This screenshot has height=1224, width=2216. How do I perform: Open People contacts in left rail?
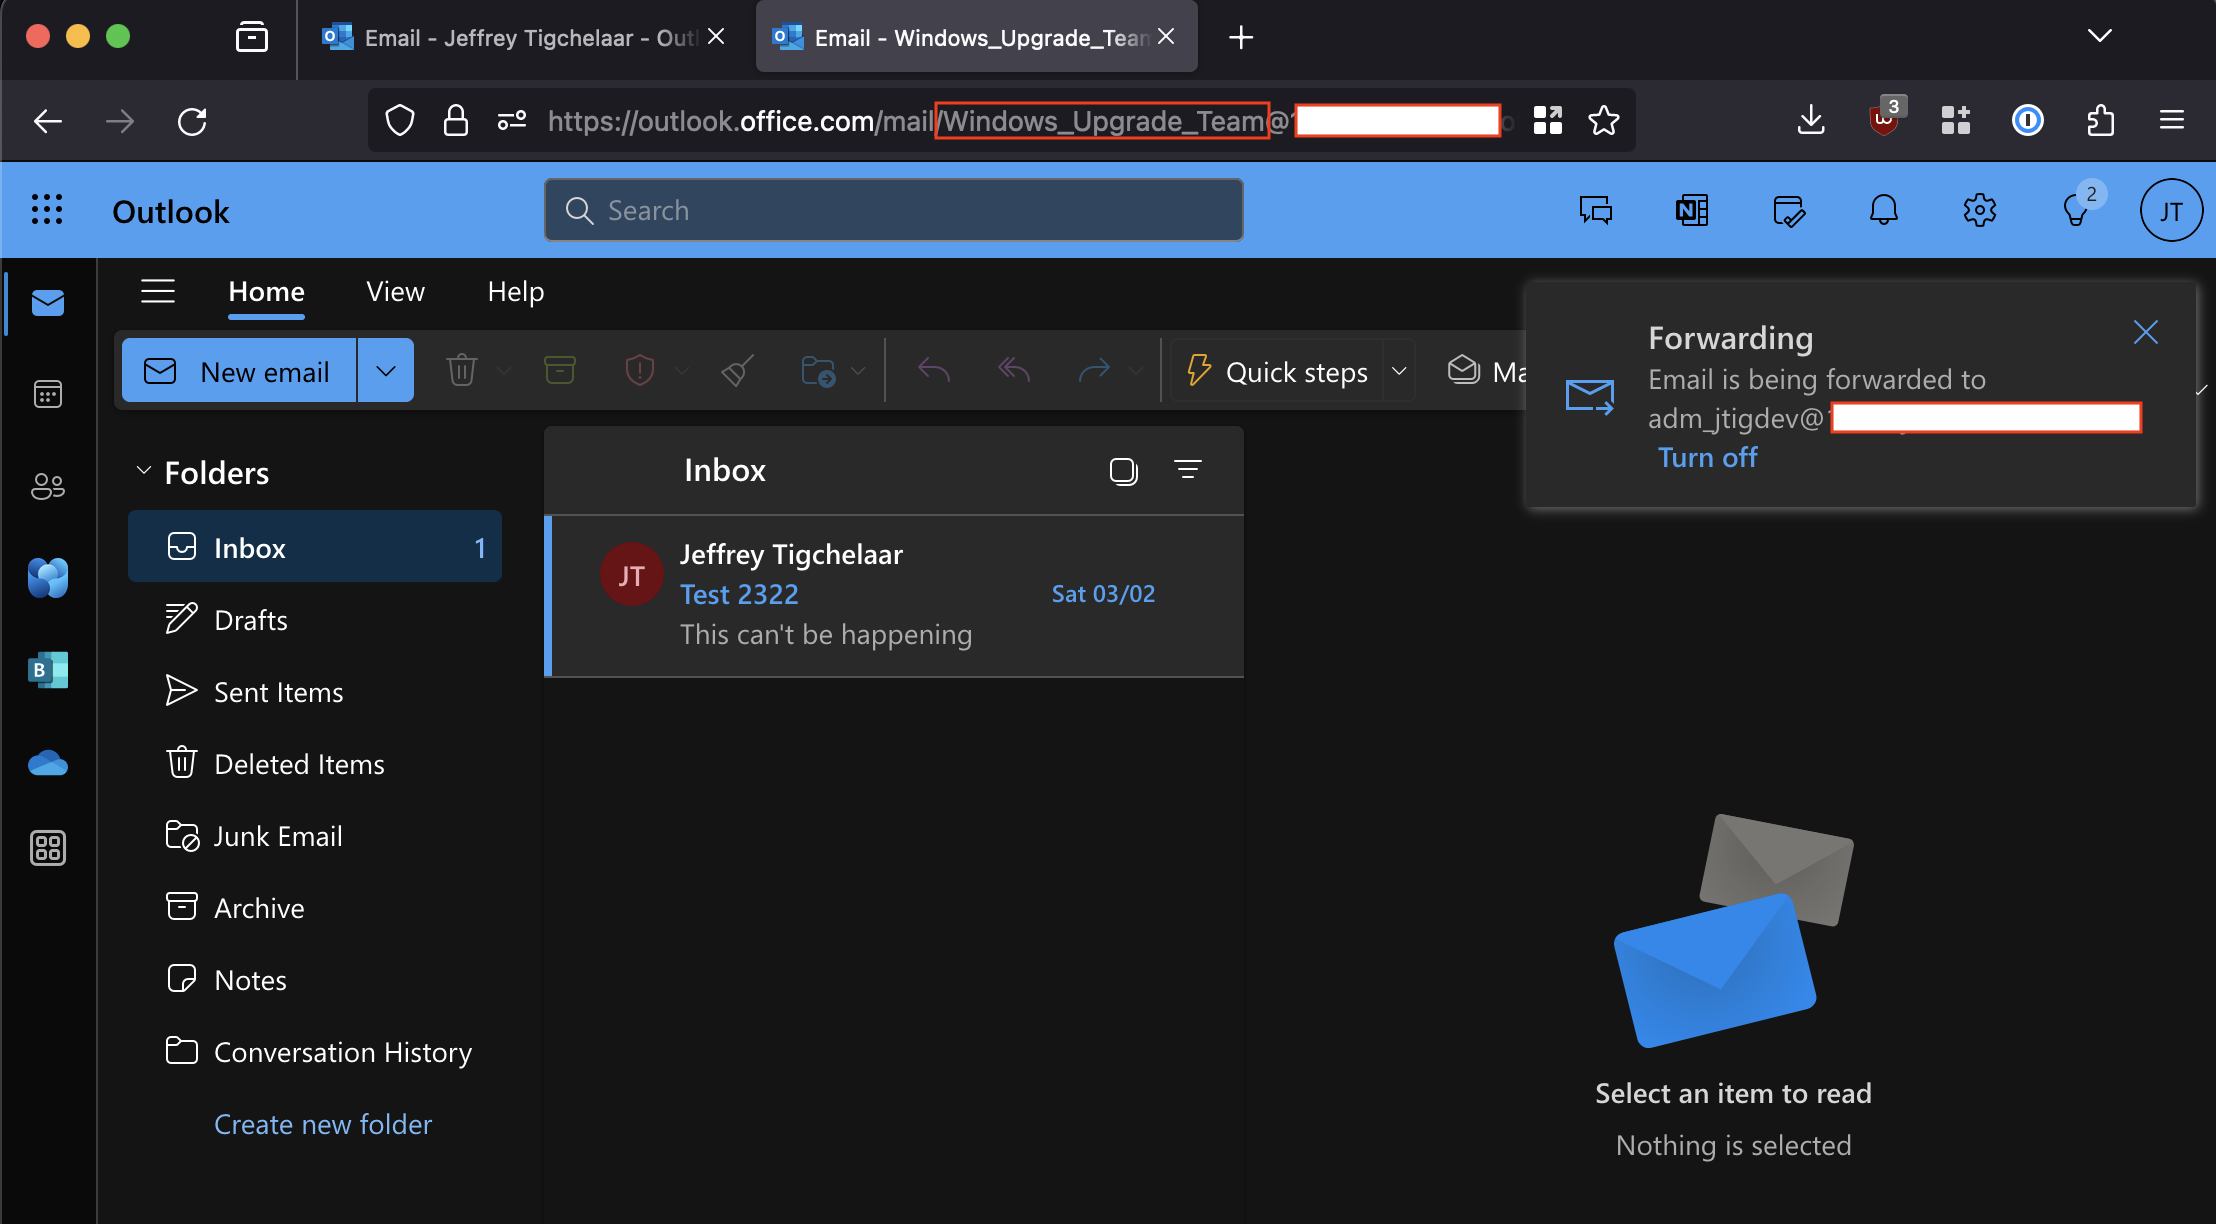click(x=48, y=486)
